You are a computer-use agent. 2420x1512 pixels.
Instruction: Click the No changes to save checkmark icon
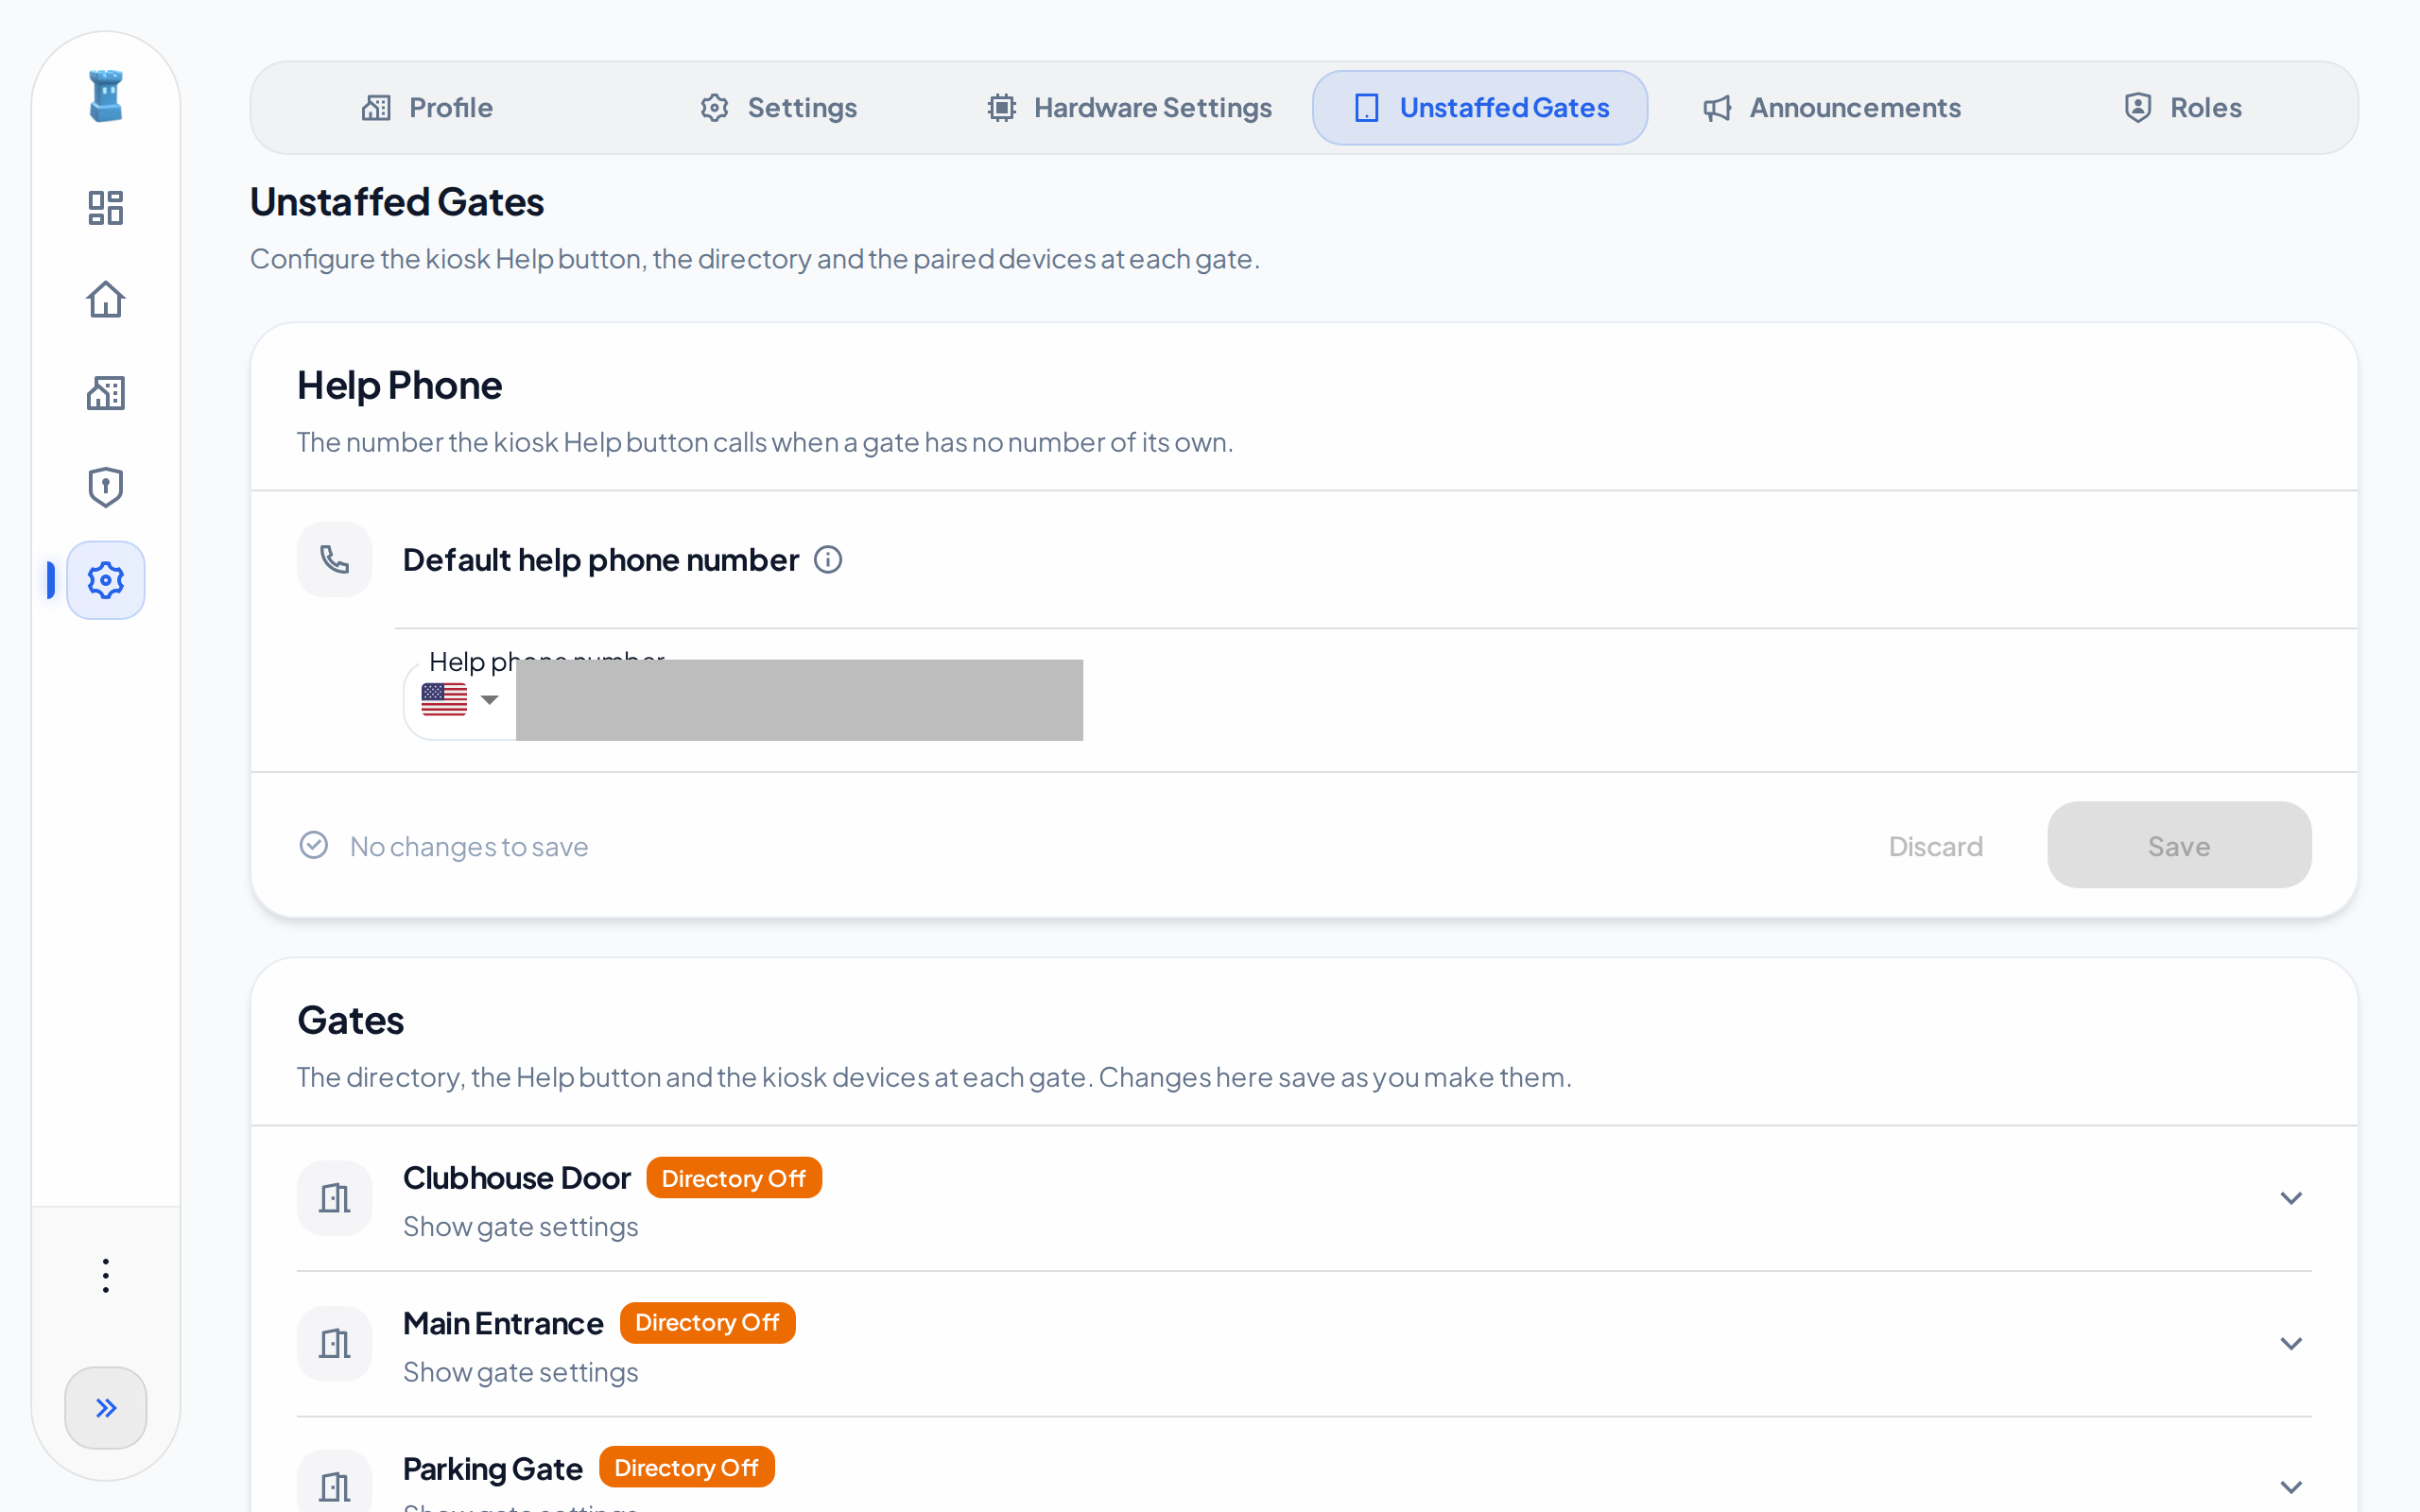(314, 846)
